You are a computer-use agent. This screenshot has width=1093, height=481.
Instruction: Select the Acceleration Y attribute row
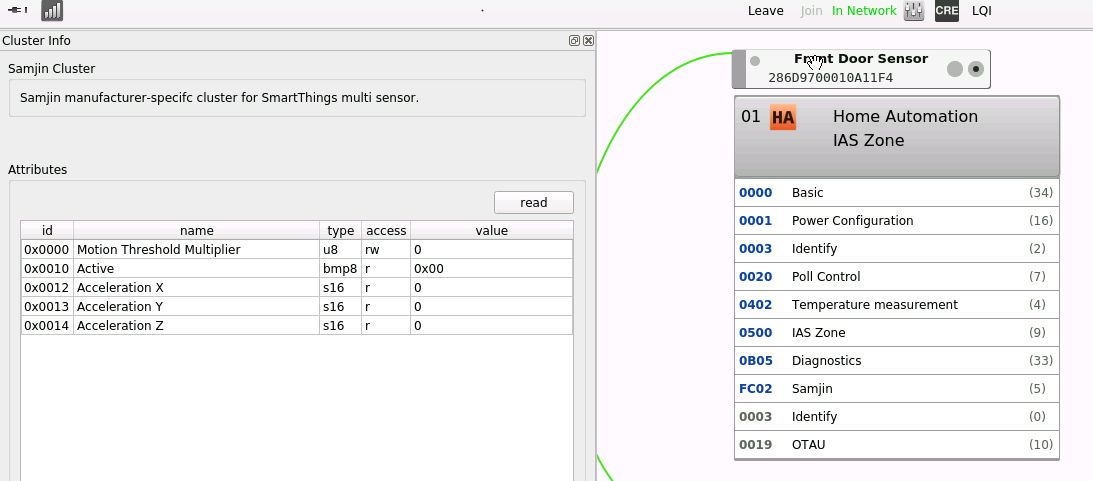point(297,306)
